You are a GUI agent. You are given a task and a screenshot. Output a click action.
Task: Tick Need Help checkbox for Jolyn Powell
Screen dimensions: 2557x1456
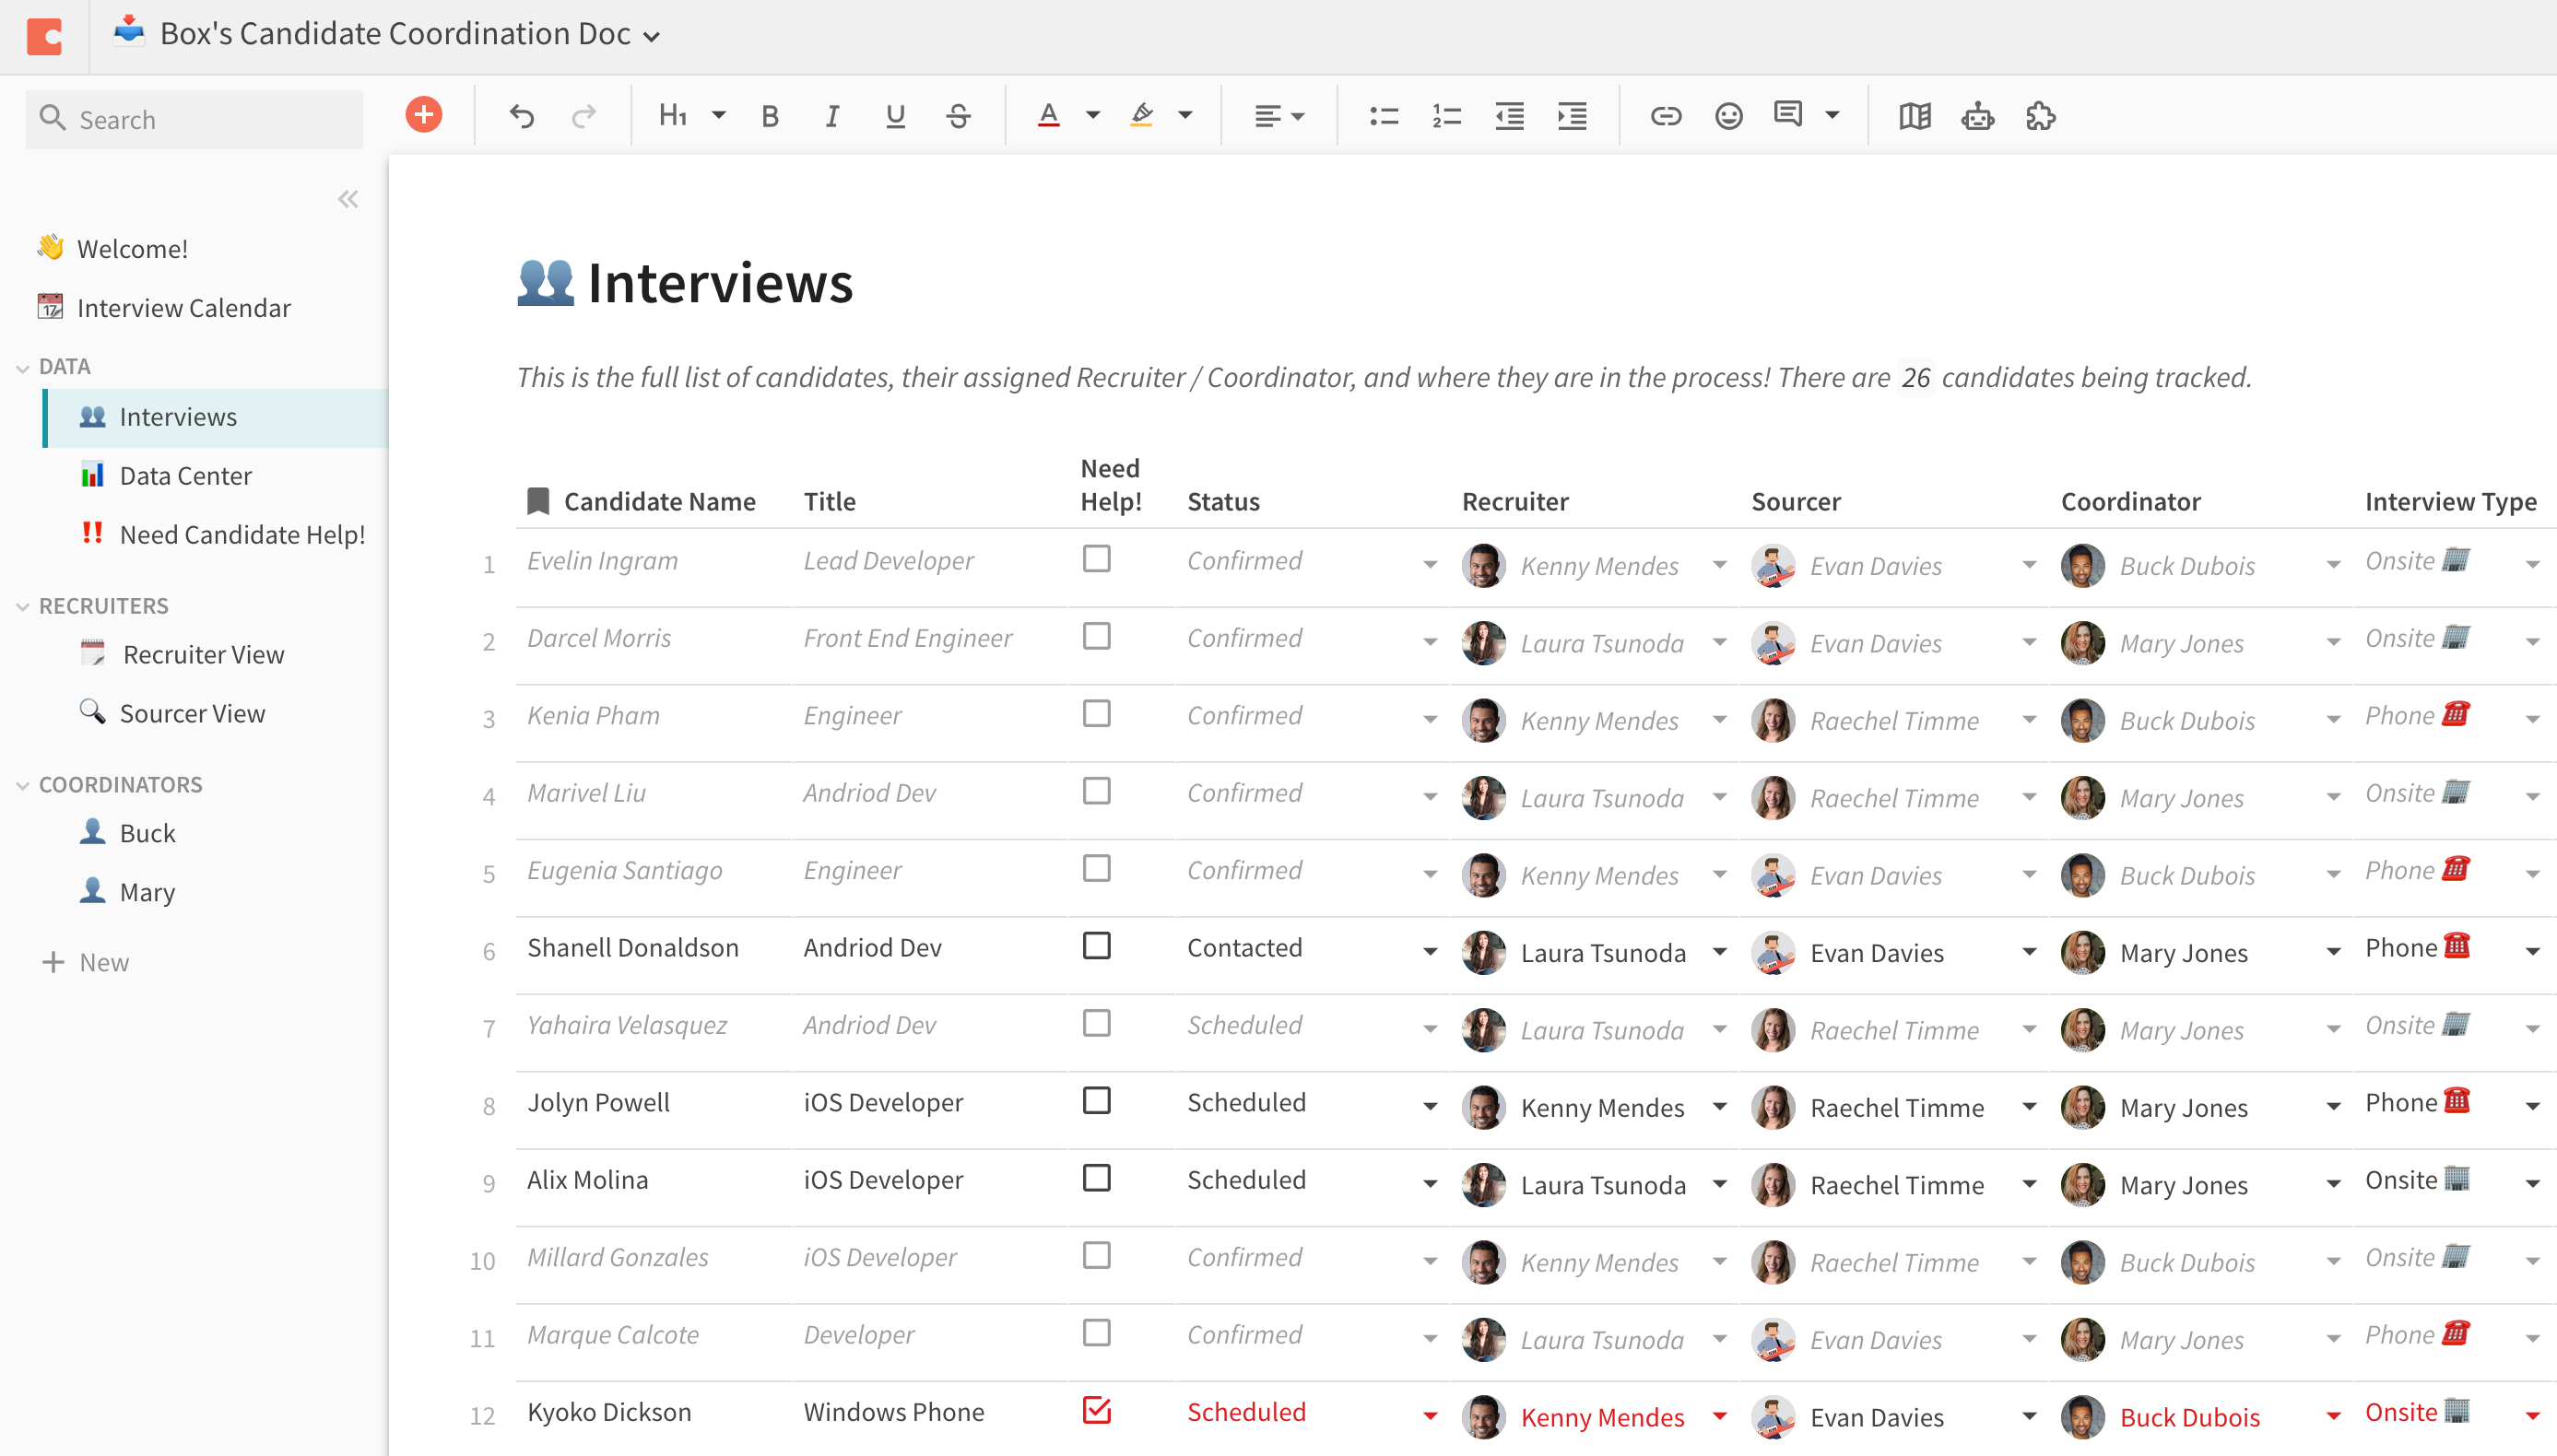tap(1096, 1101)
